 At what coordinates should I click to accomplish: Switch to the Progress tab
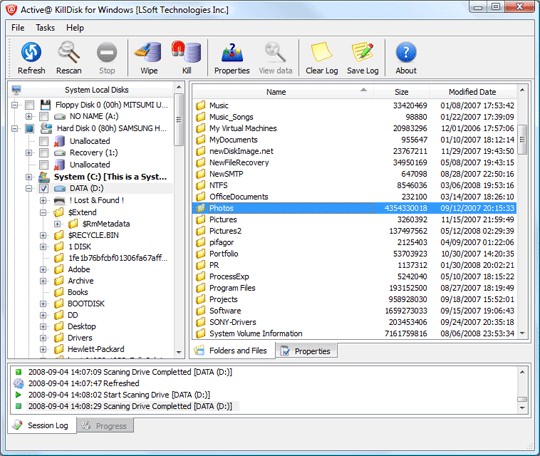coord(105,426)
